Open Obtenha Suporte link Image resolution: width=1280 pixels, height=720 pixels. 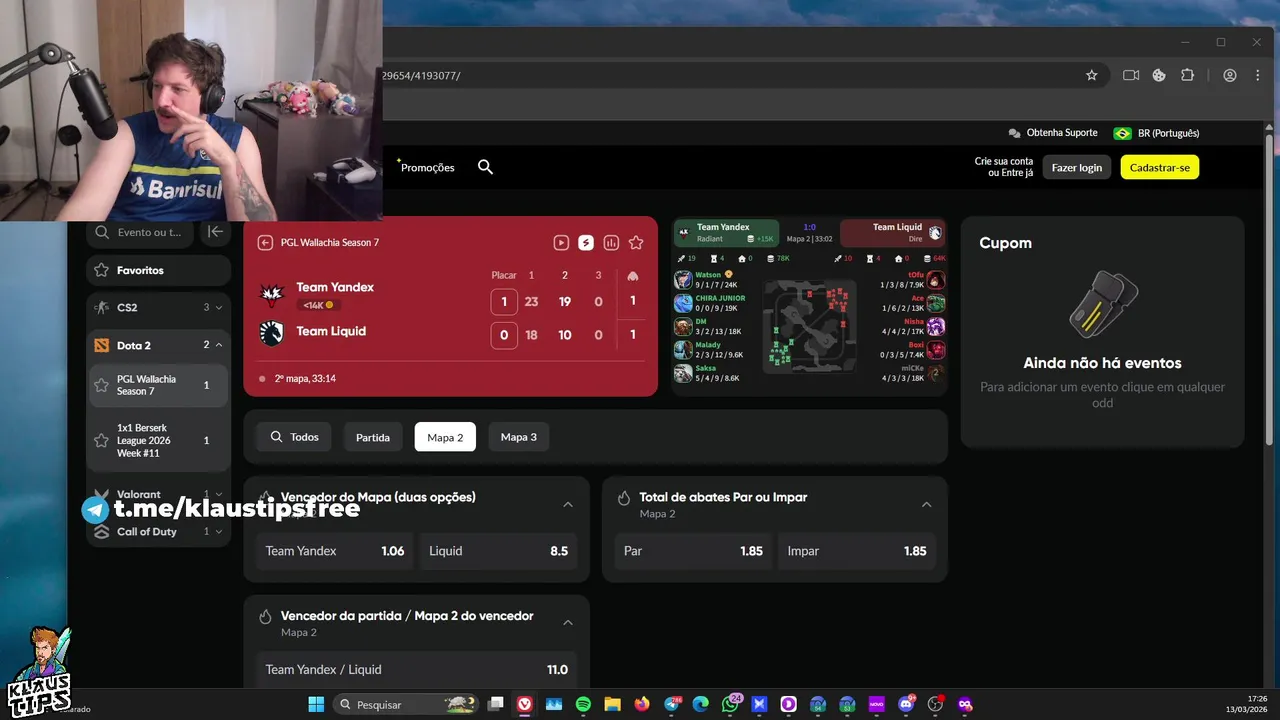1053,133
